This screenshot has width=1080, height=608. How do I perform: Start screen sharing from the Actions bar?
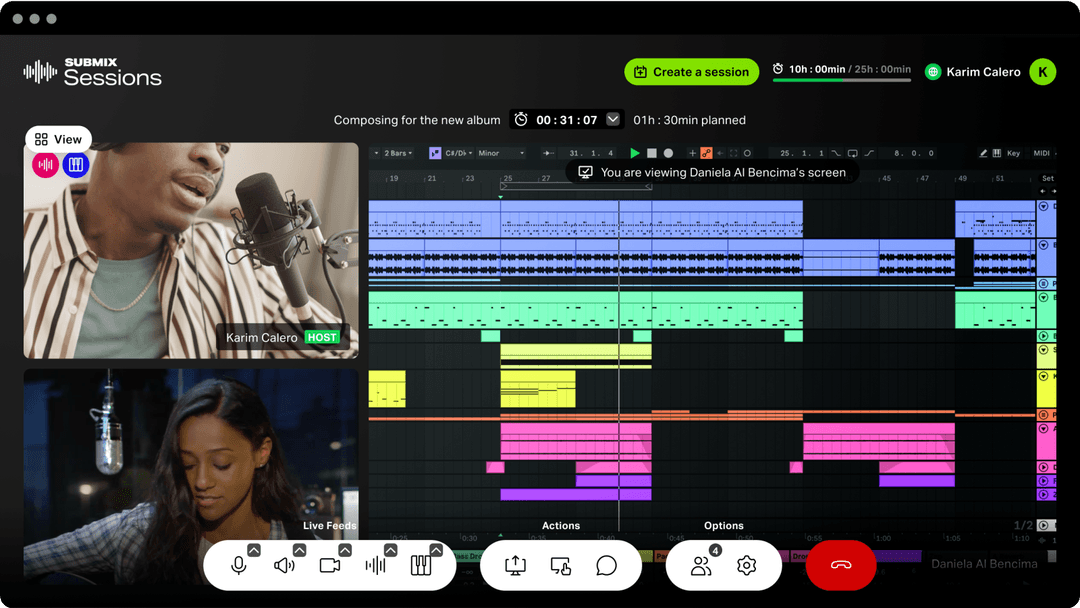click(516, 565)
